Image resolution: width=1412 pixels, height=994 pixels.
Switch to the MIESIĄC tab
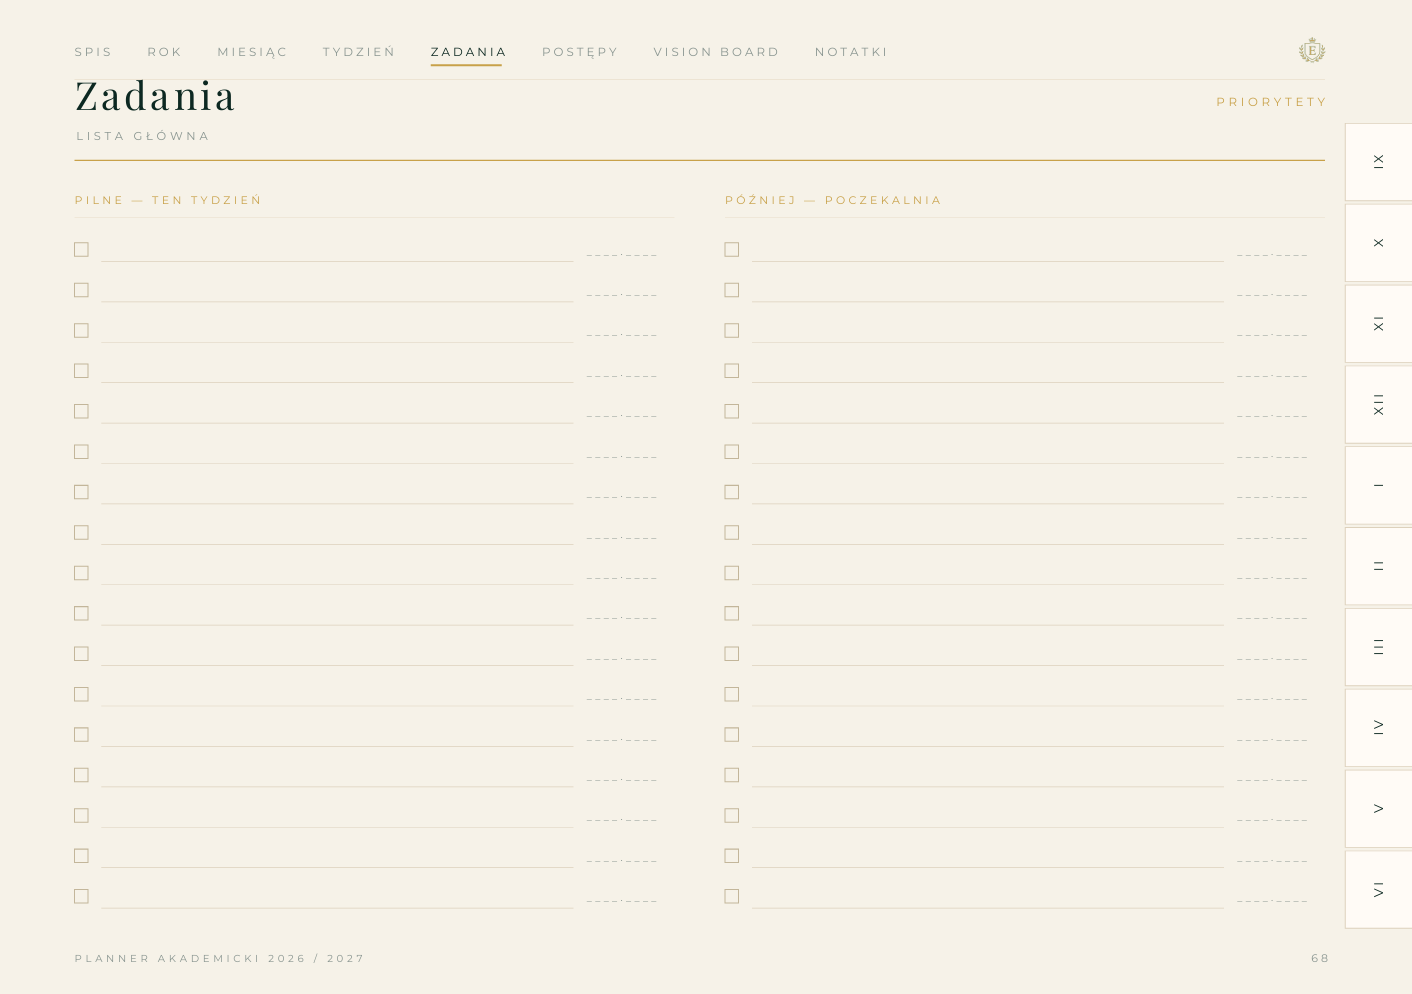252,52
